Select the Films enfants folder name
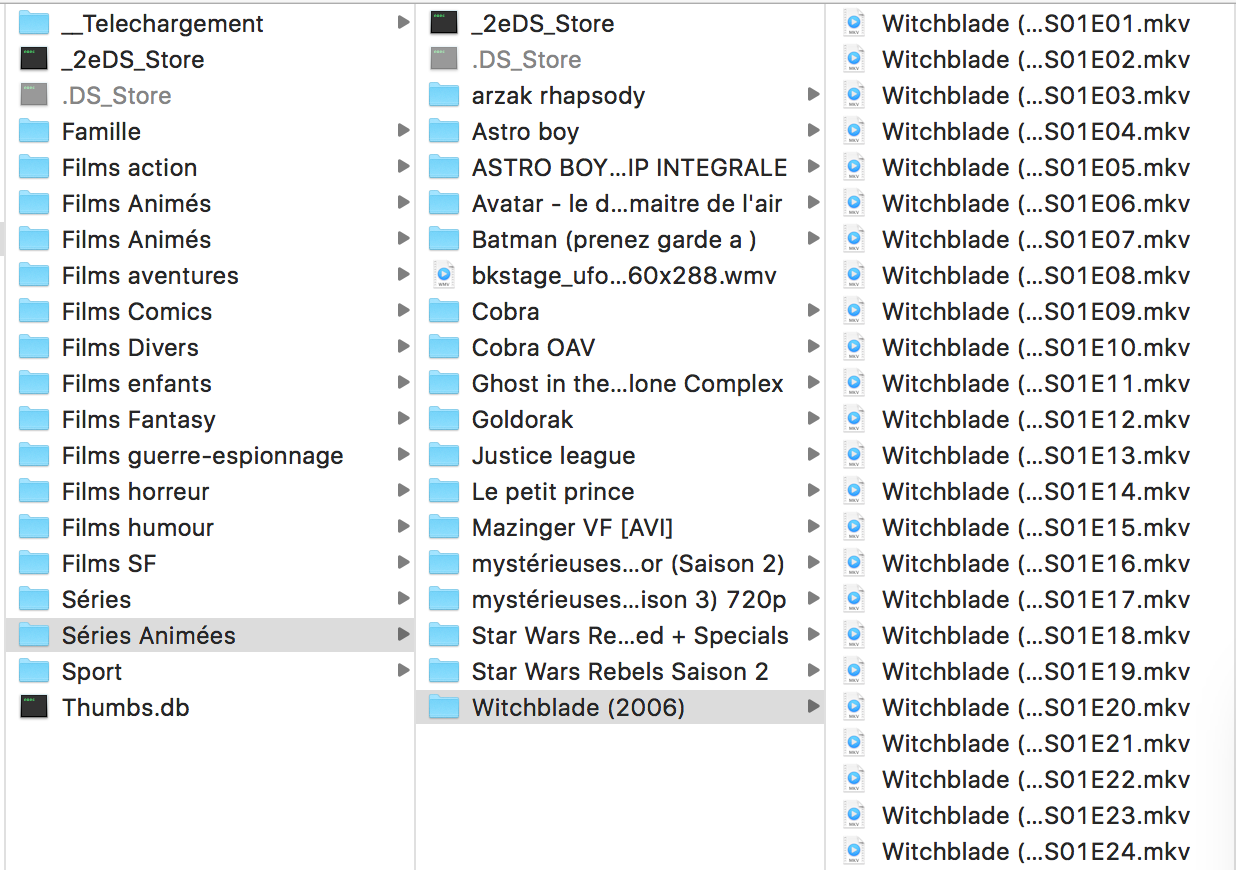The width and height of the screenshot is (1236, 870). pyautogui.click(x=137, y=384)
